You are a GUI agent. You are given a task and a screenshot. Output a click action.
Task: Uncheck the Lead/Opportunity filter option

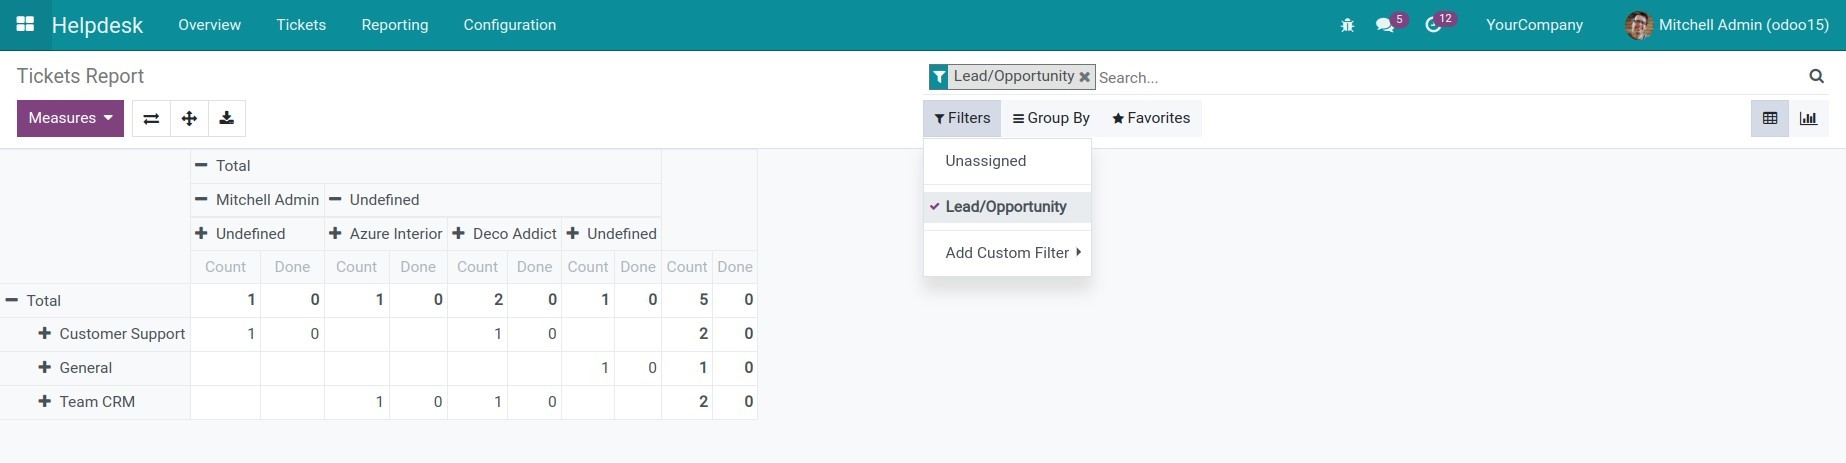pos(1006,207)
